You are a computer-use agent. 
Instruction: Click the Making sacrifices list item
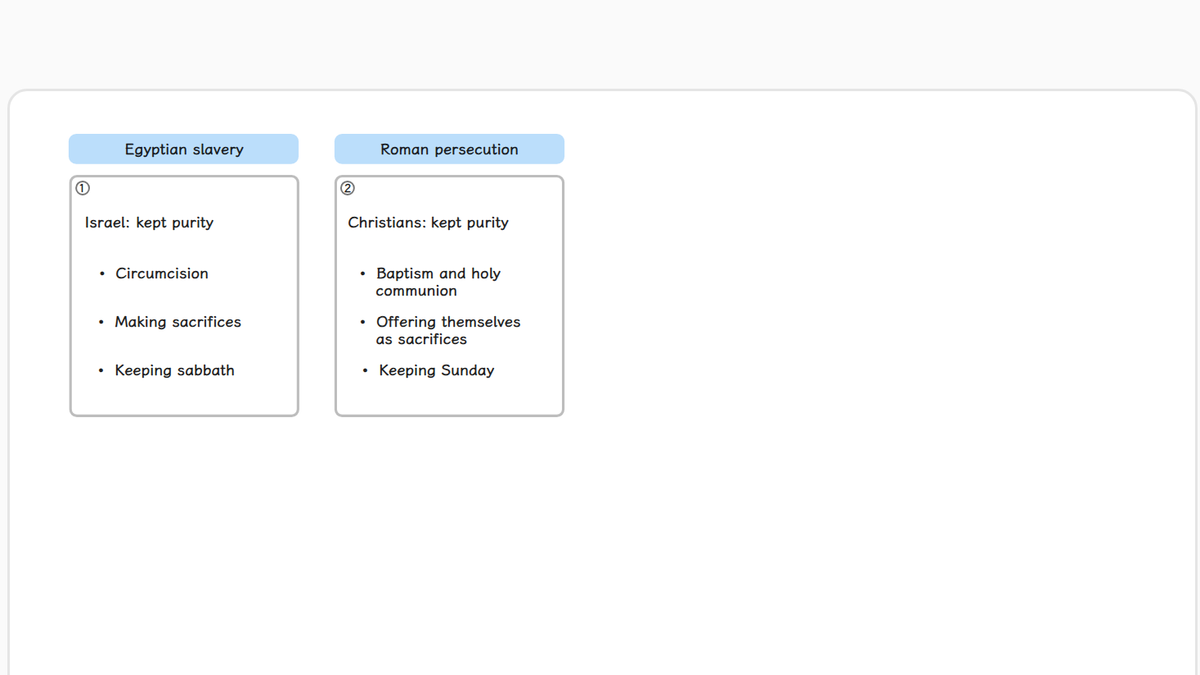(x=178, y=322)
